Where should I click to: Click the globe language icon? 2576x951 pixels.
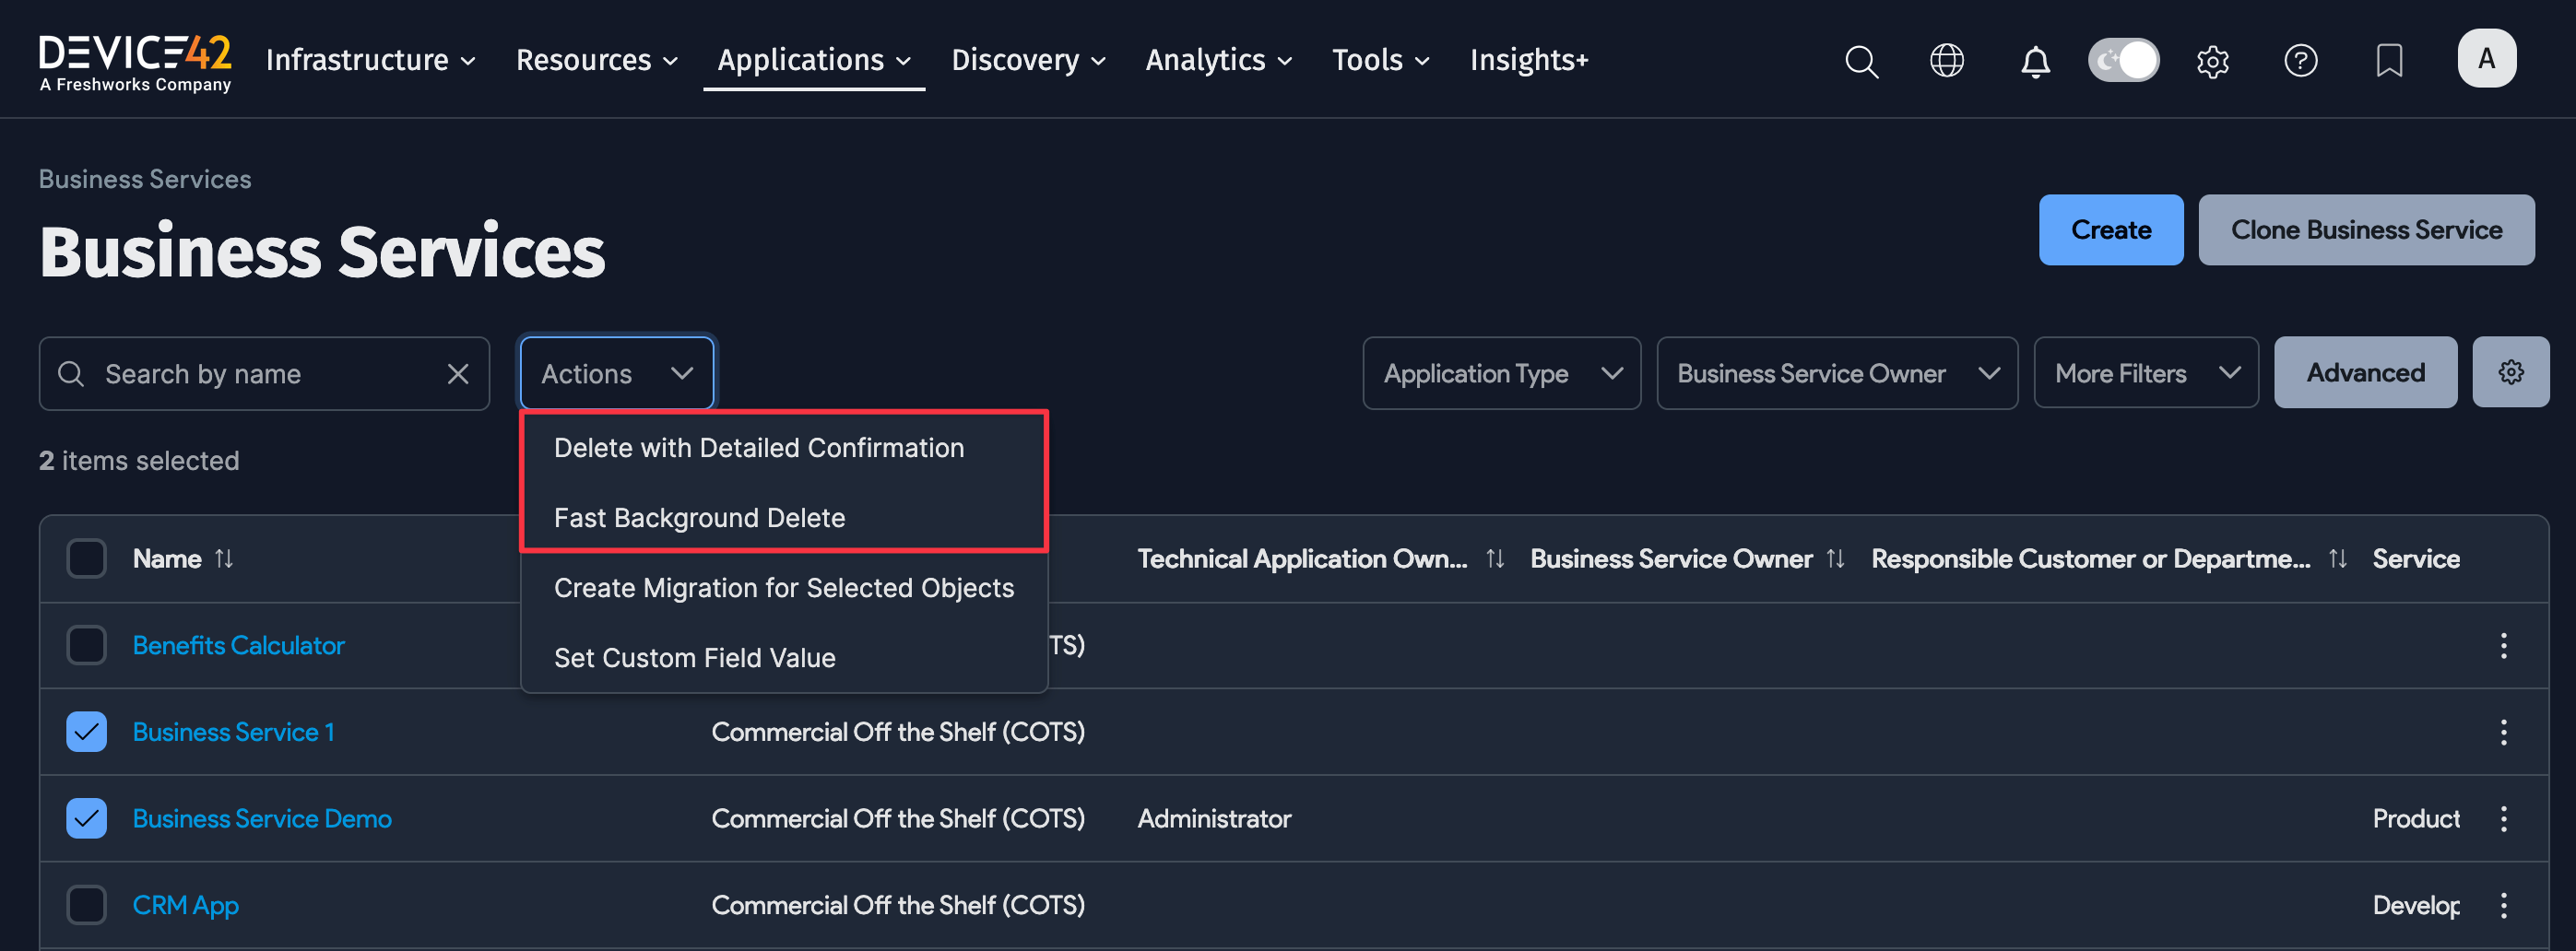(x=1945, y=61)
